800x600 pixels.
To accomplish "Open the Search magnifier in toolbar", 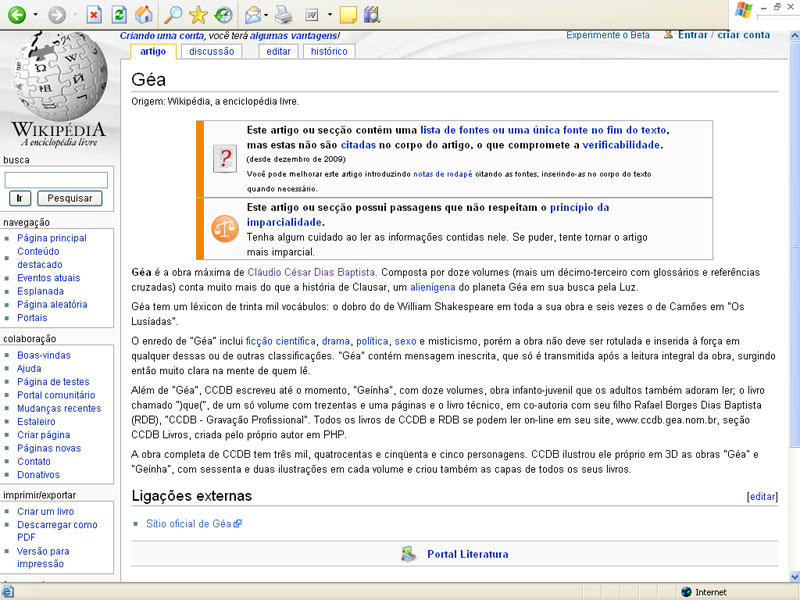I will [173, 15].
